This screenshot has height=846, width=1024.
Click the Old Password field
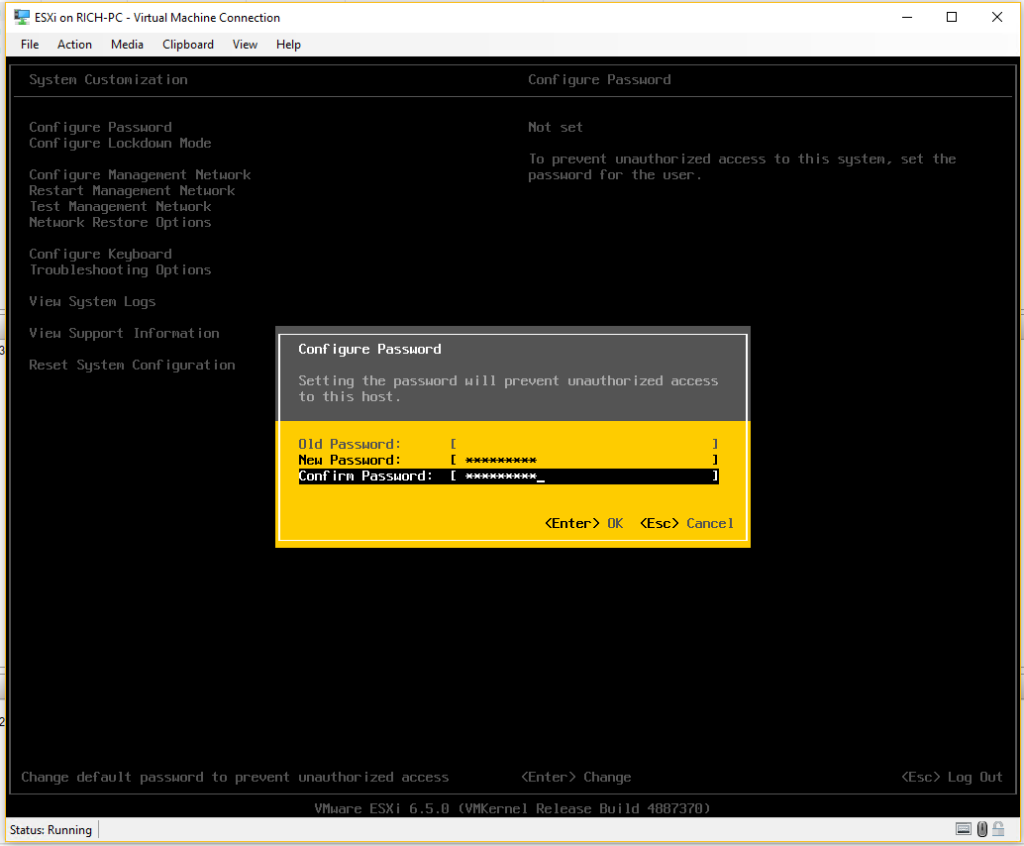pos(584,444)
